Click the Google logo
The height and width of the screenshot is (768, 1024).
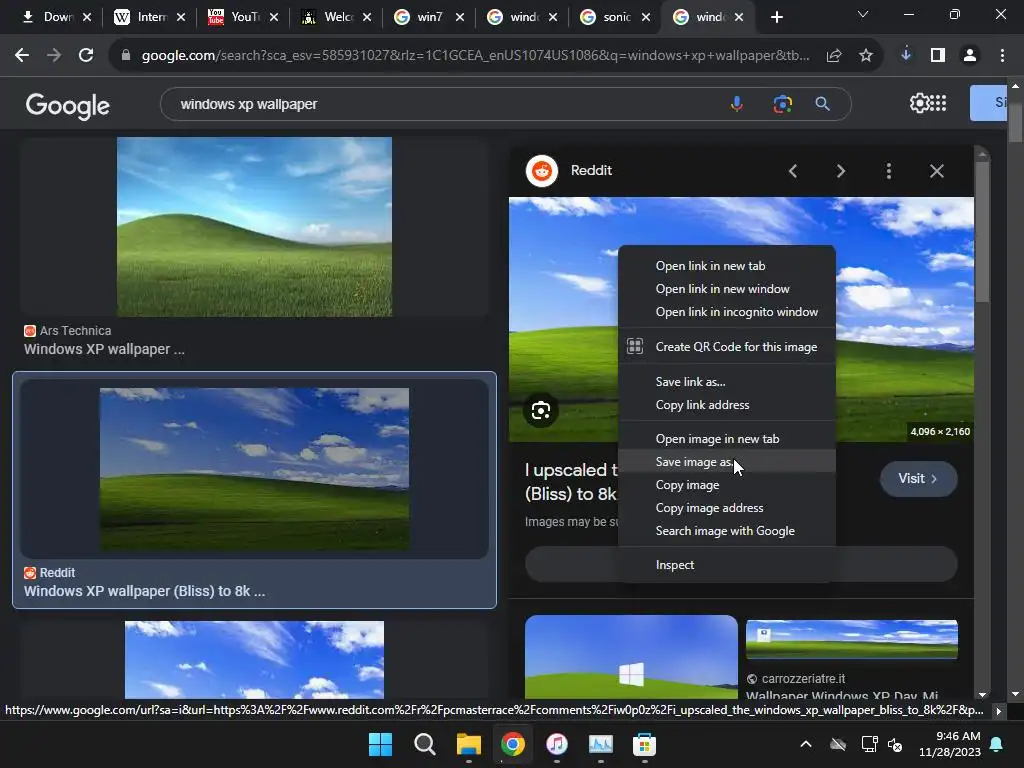[x=67, y=105]
